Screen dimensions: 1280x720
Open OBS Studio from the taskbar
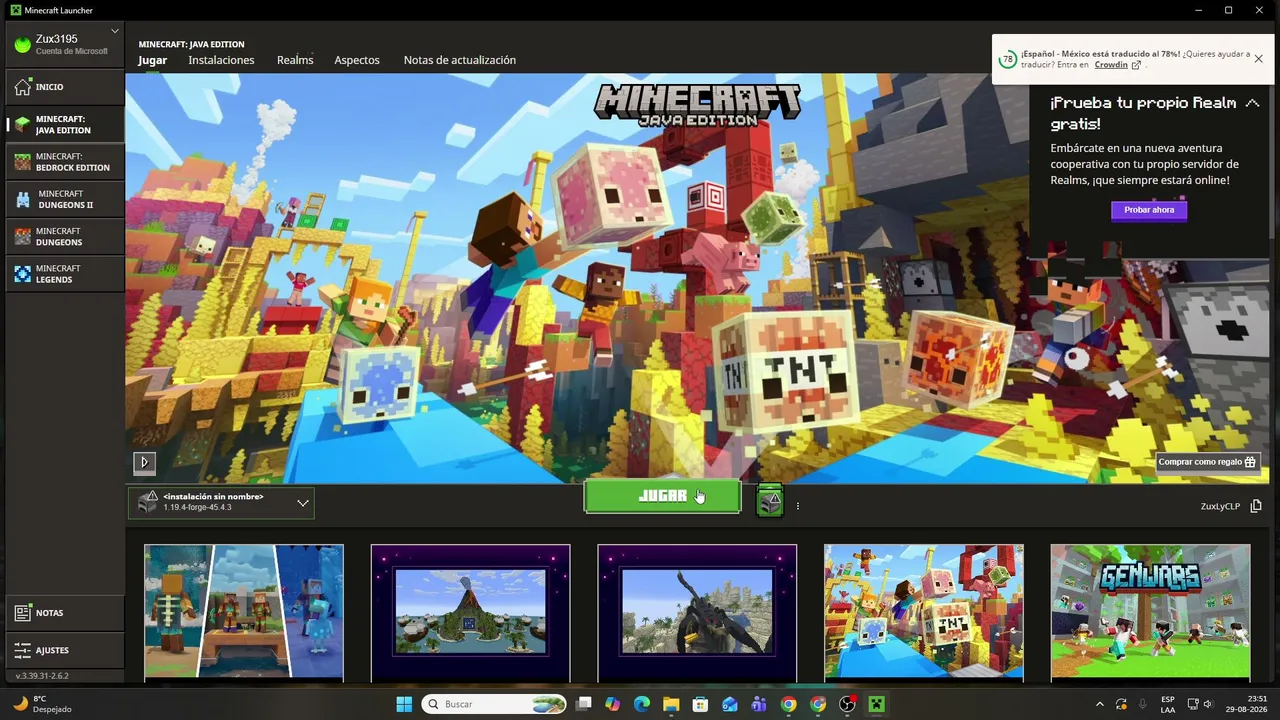[847, 704]
